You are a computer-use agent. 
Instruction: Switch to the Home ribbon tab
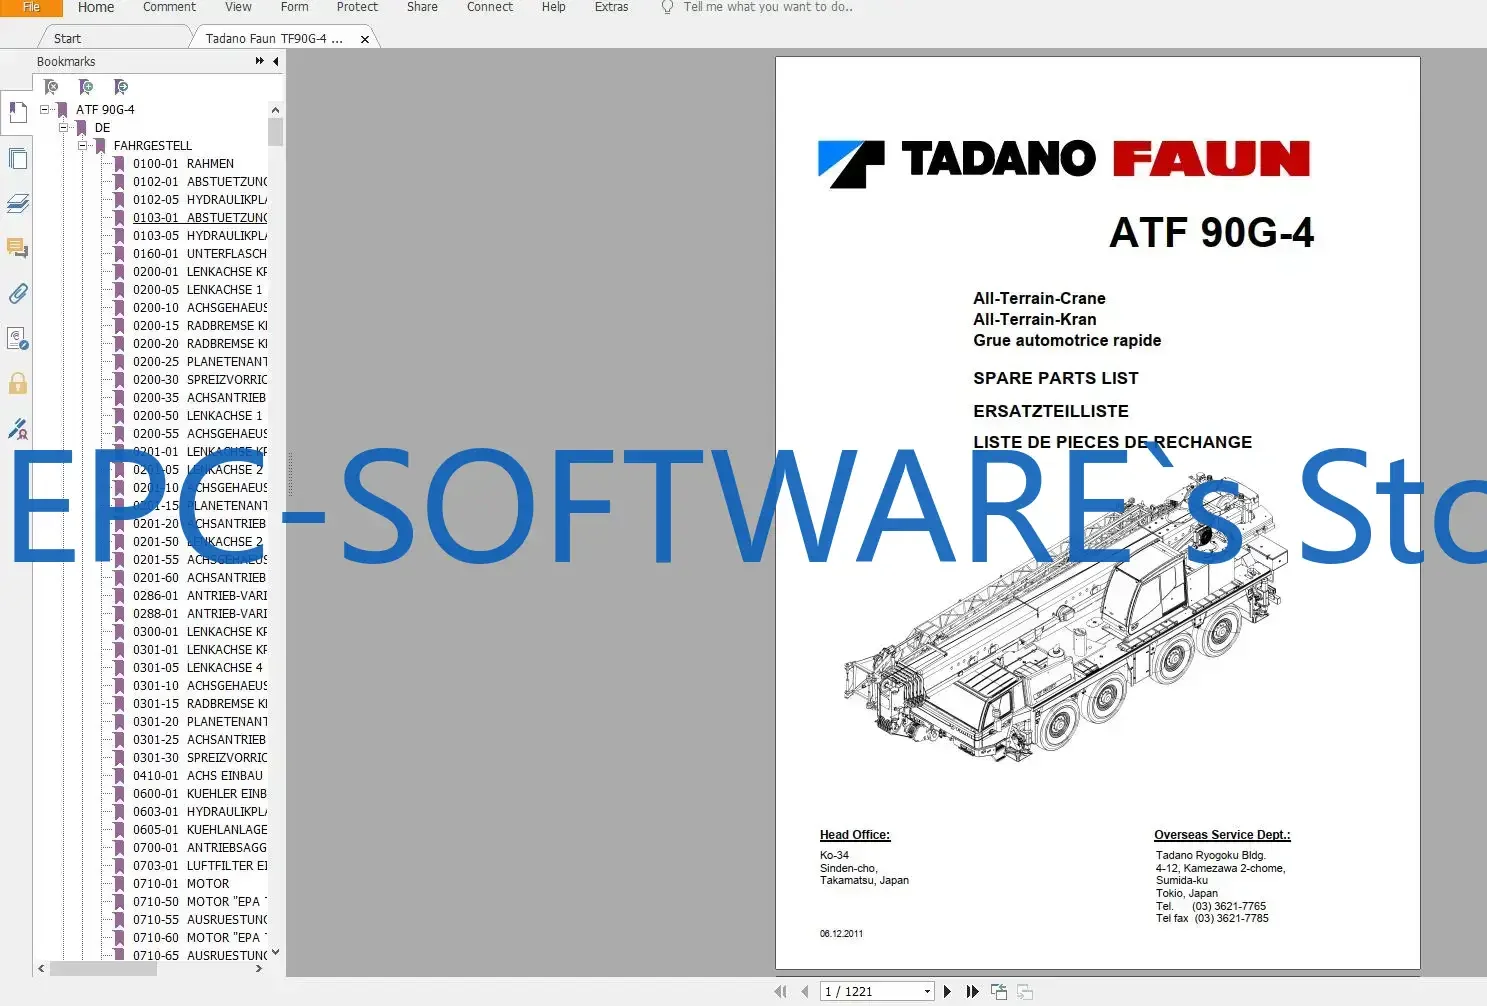96,7
